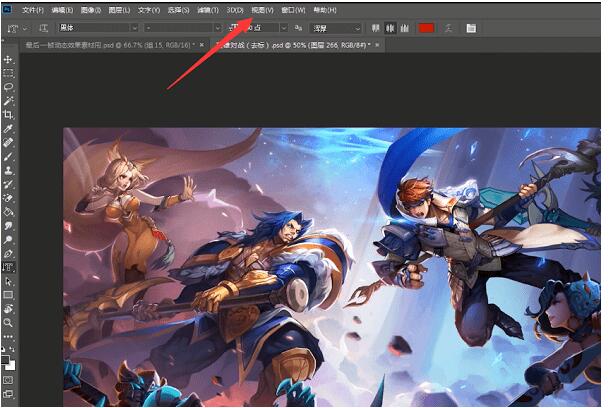Select the Zoom tool
The height and width of the screenshot is (408, 609).
tap(8, 323)
